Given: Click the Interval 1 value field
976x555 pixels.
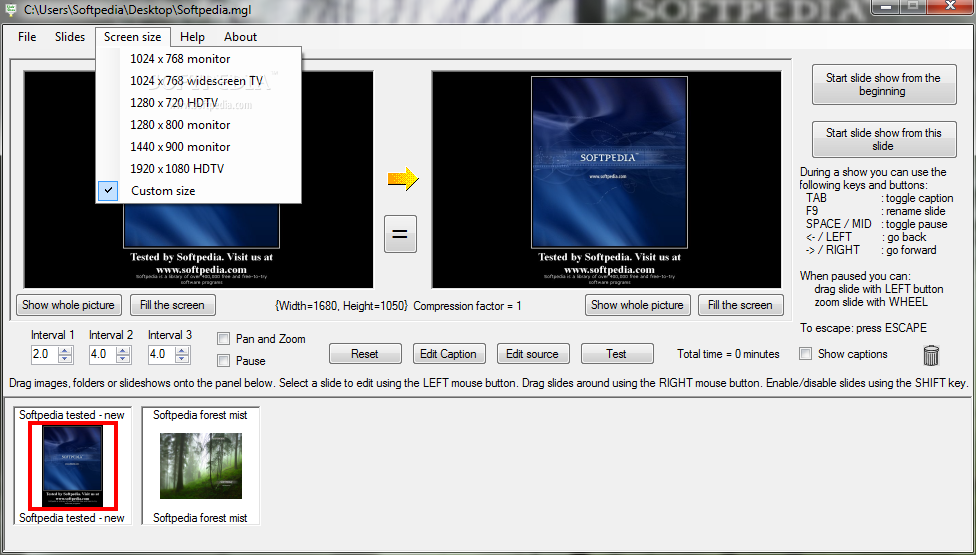Looking at the screenshot, I should pyautogui.click(x=45, y=355).
